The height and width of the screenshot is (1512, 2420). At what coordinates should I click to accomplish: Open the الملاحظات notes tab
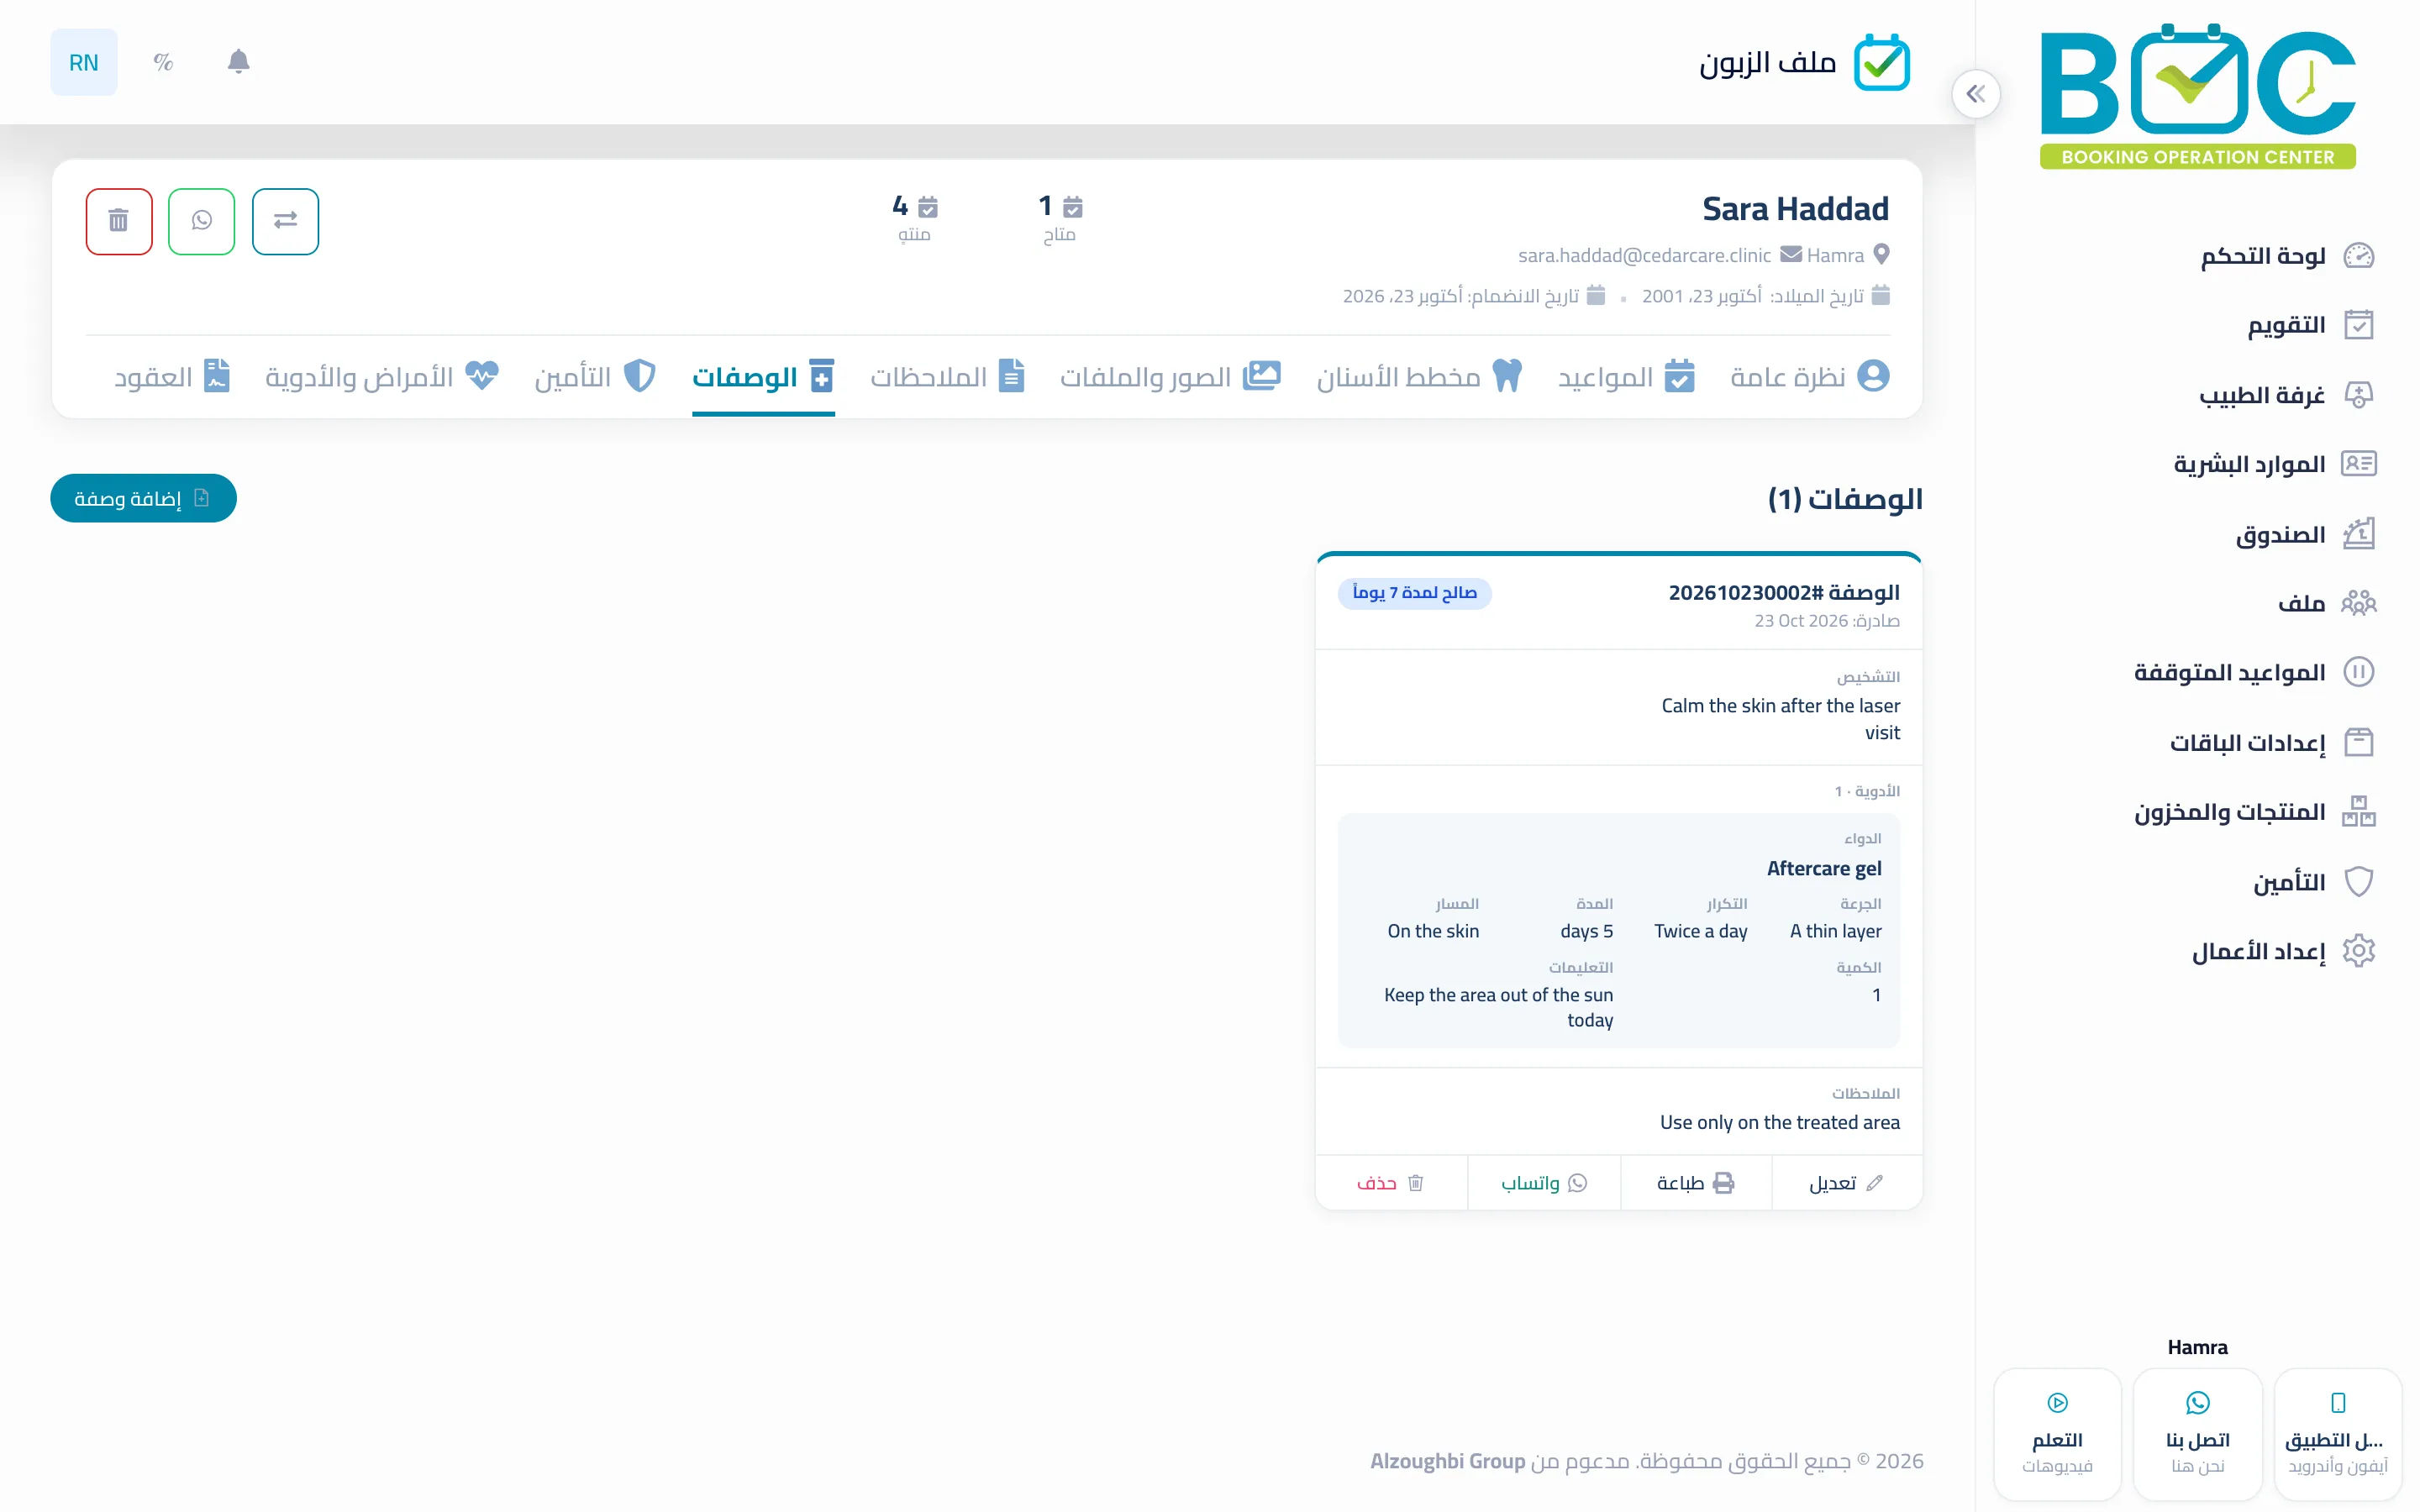(947, 377)
